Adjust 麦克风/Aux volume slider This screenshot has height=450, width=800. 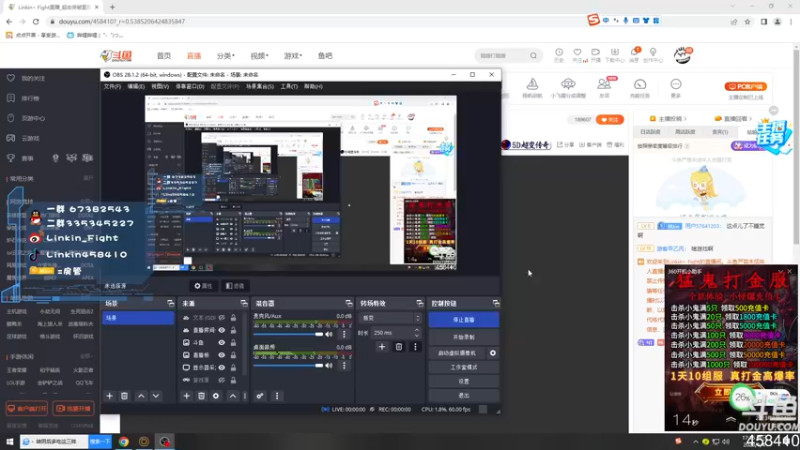coord(288,335)
